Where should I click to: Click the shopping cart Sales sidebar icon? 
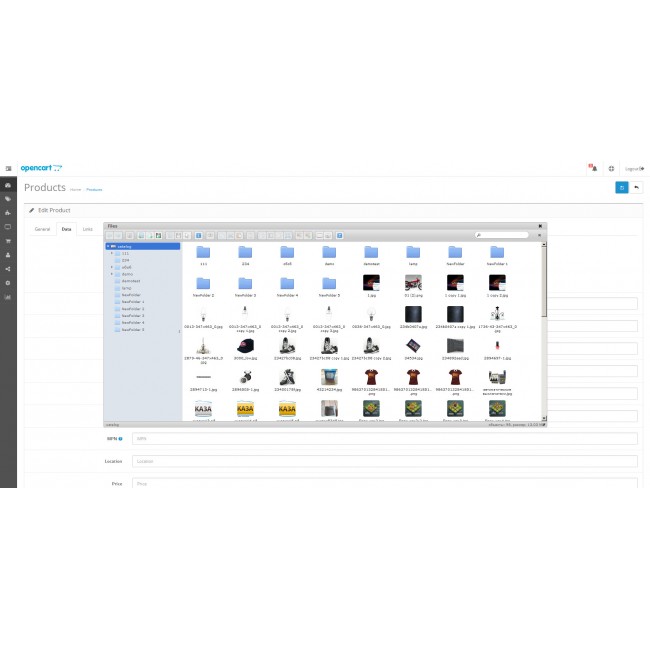pos(8,241)
